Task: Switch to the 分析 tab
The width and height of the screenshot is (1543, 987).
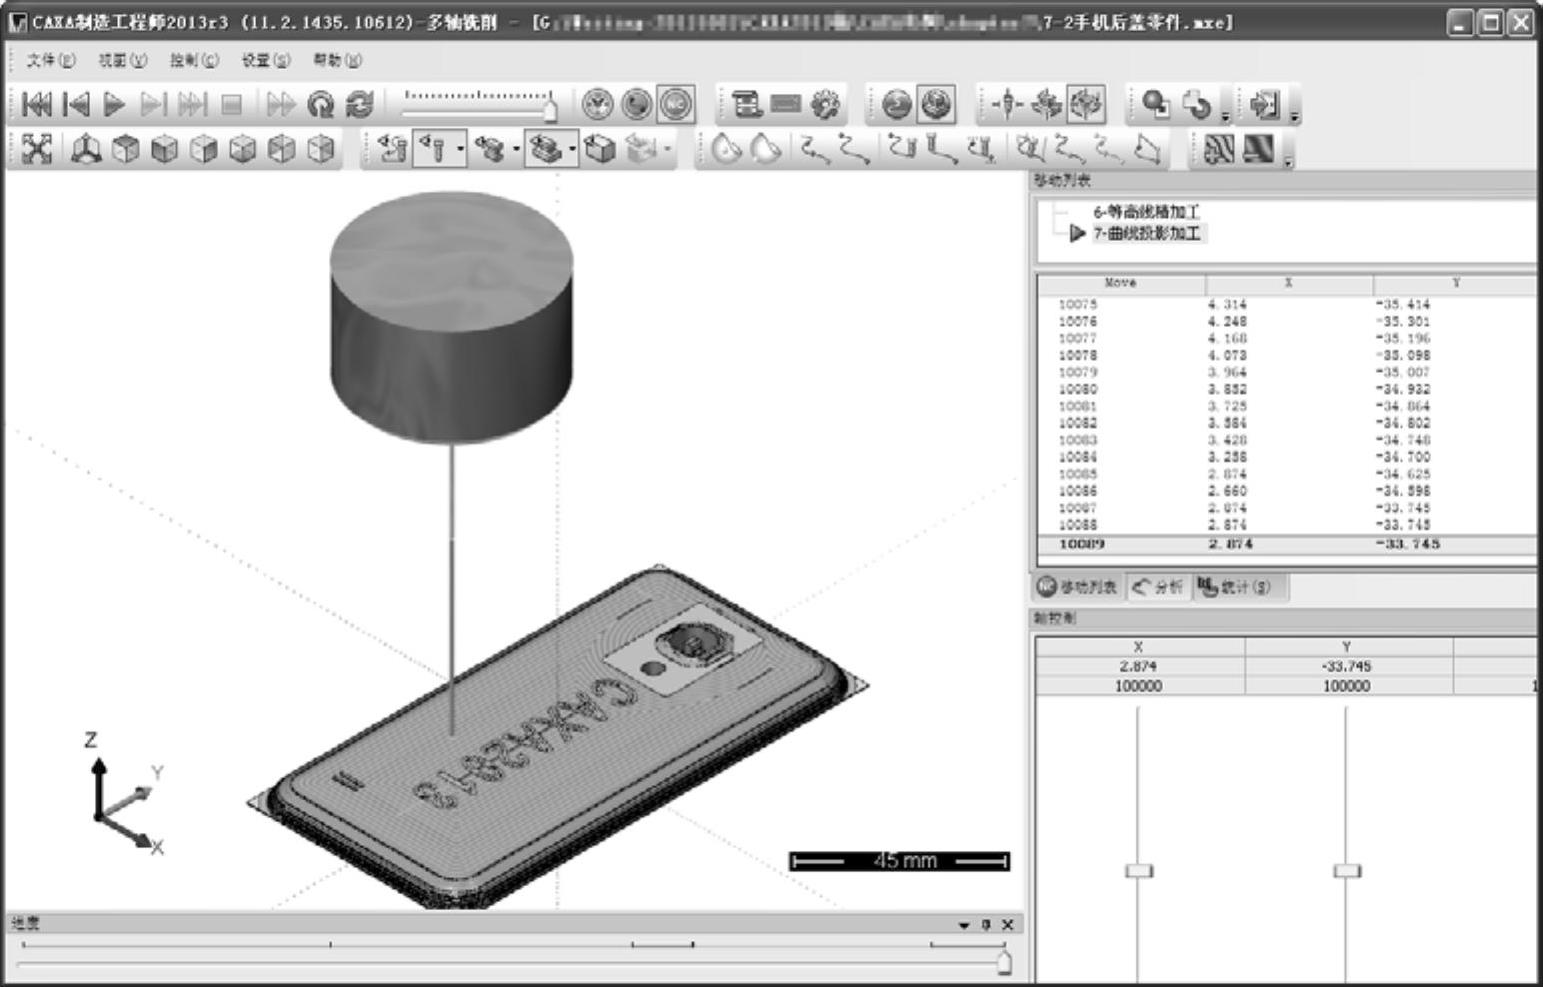Action: [1157, 587]
